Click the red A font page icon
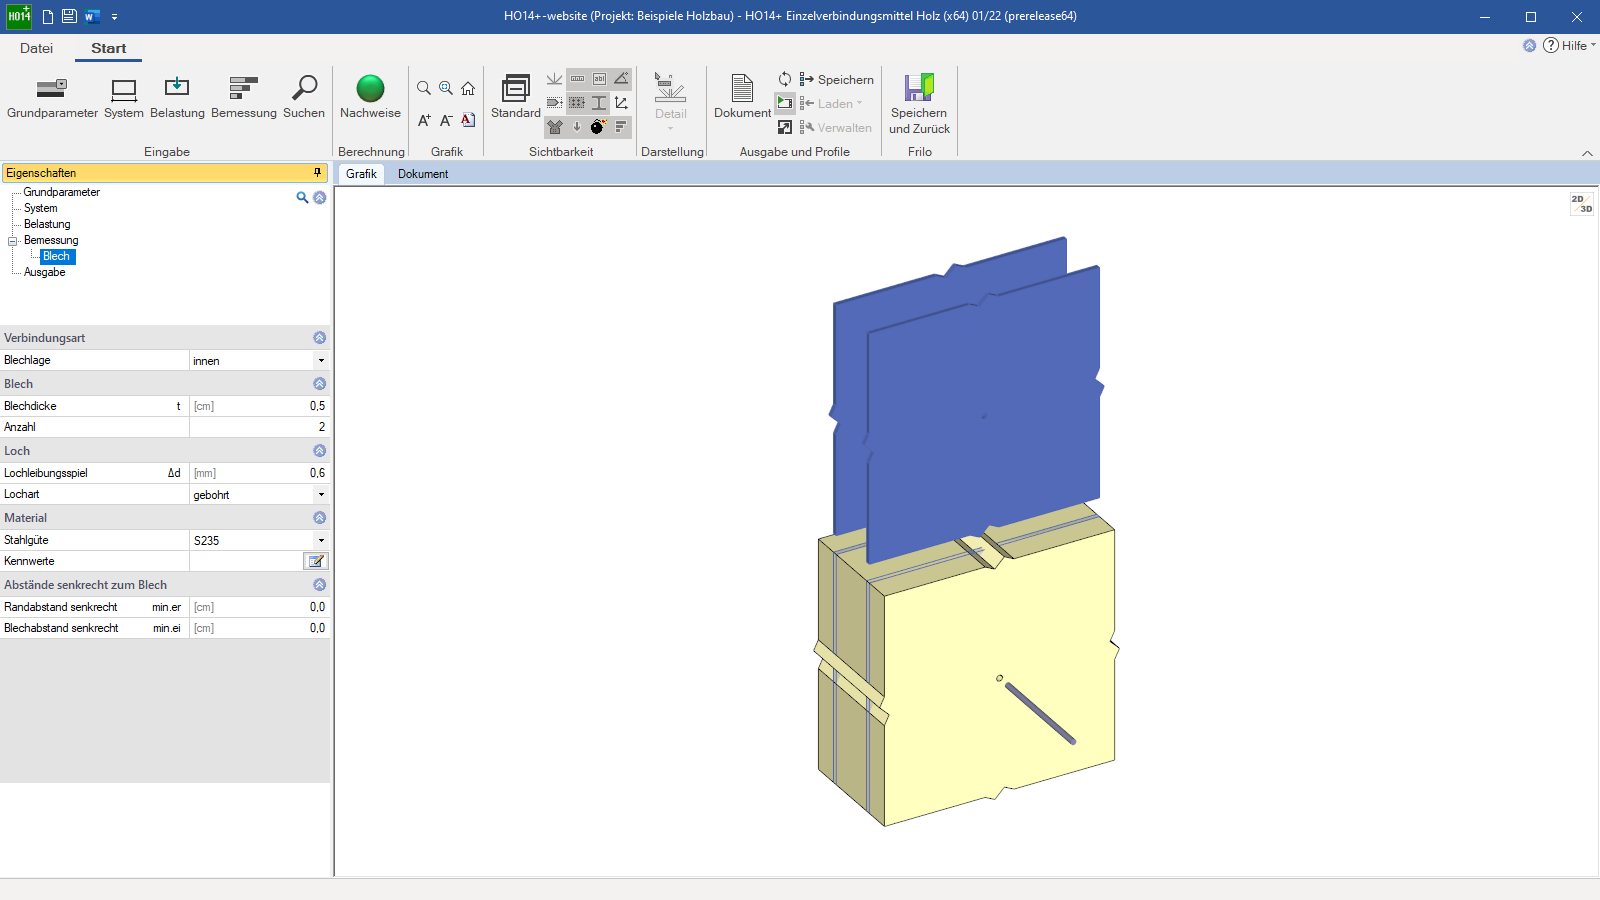Viewport: 1600px width, 900px height. click(x=468, y=120)
